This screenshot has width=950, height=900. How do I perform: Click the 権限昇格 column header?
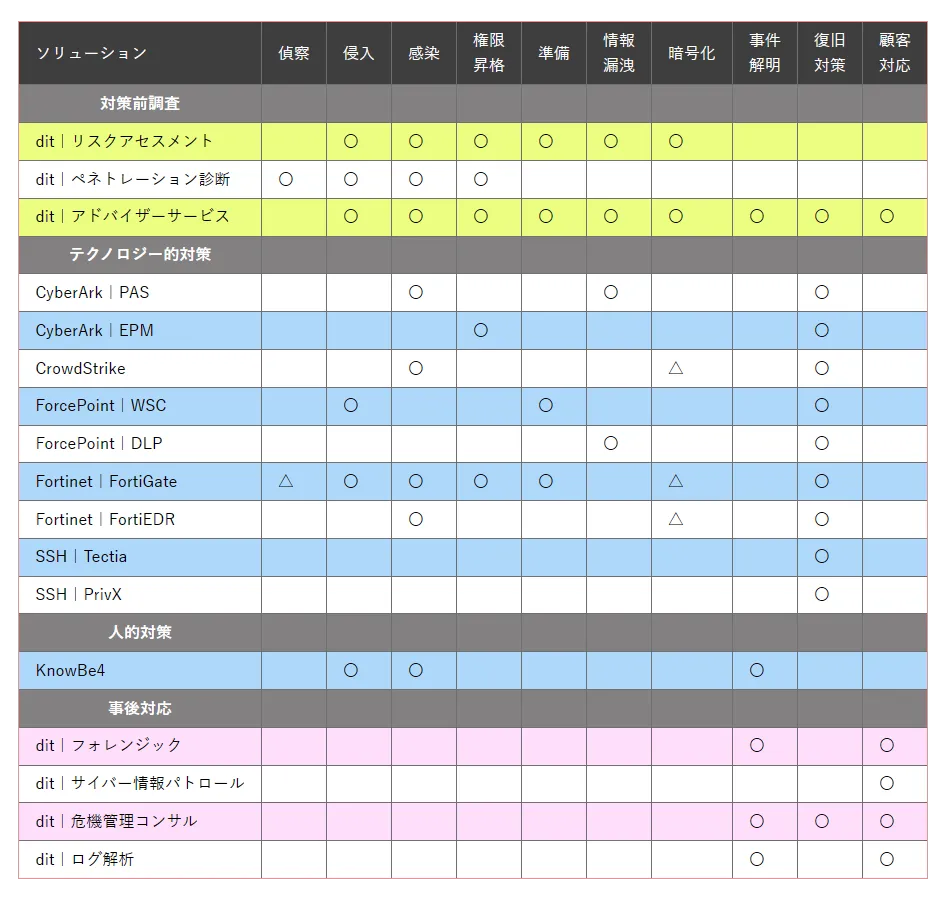[x=488, y=53]
